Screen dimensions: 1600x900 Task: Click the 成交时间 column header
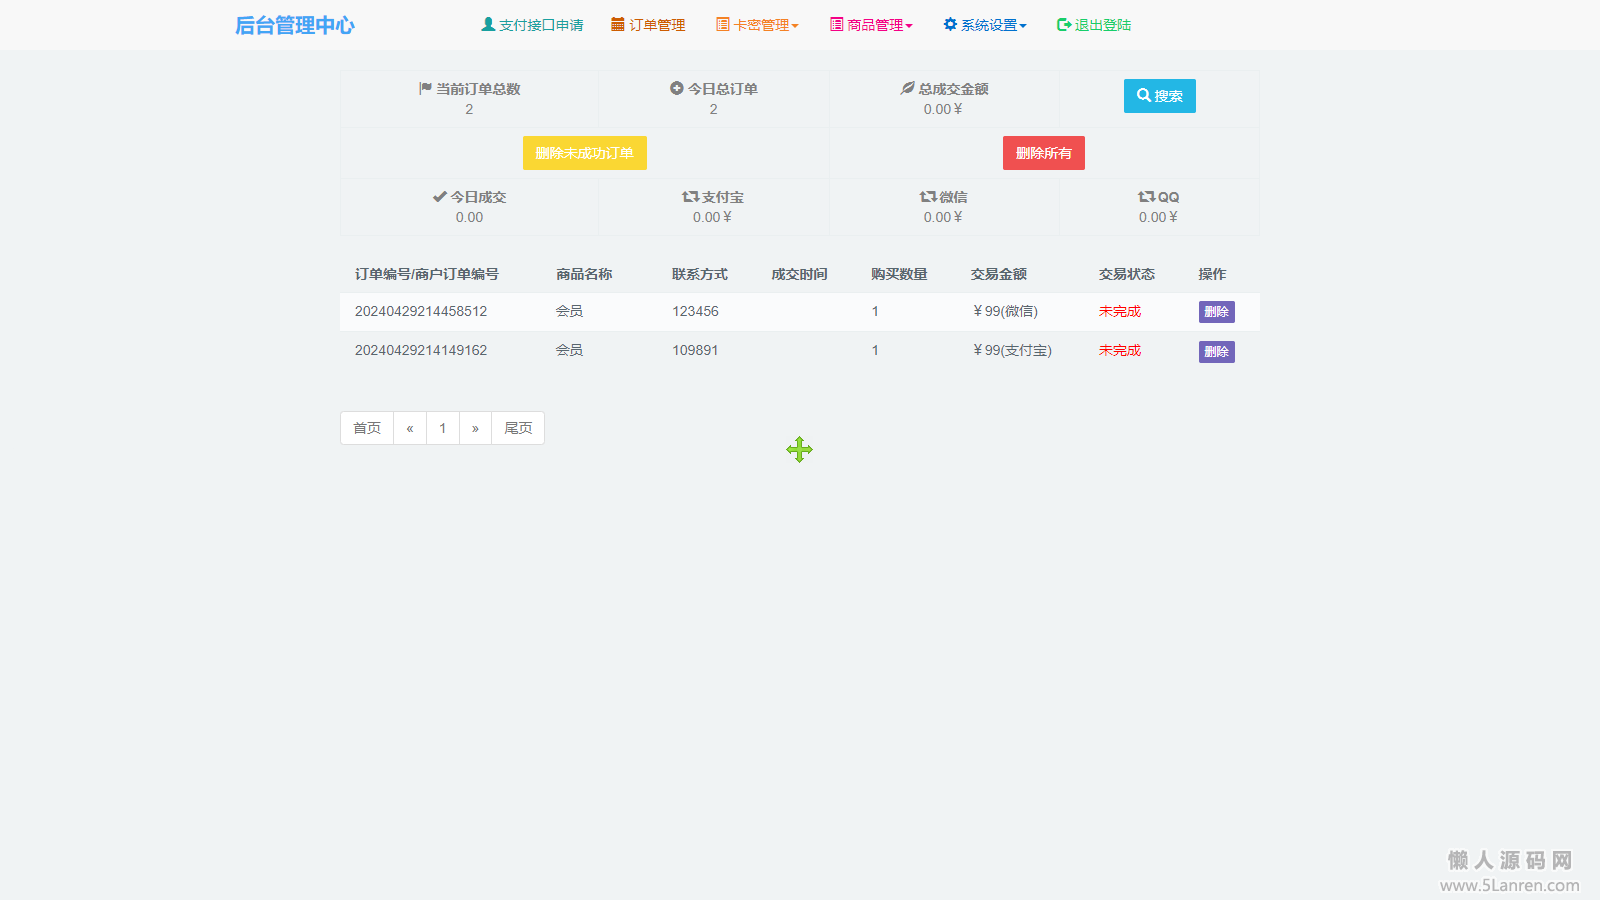(799, 274)
